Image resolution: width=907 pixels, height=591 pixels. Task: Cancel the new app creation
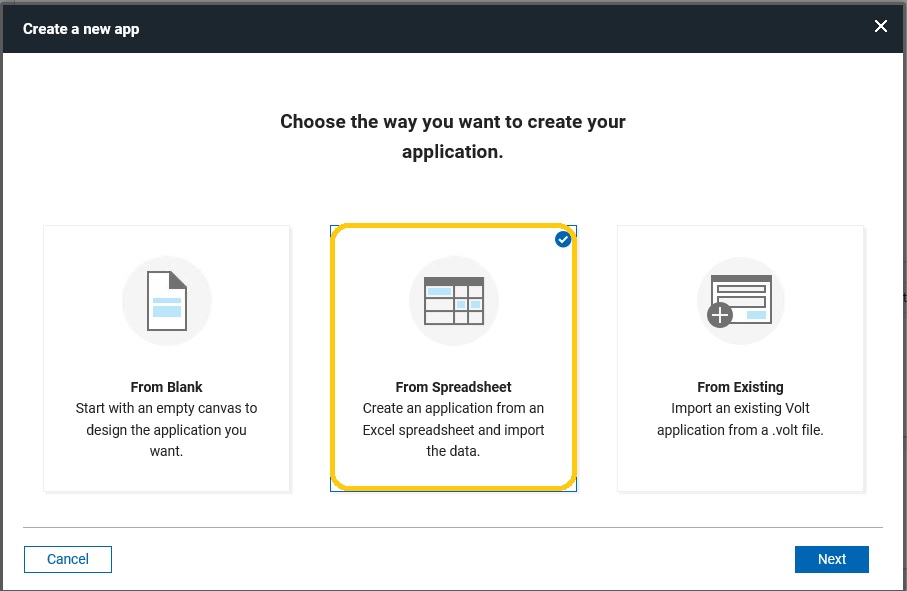(68, 559)
